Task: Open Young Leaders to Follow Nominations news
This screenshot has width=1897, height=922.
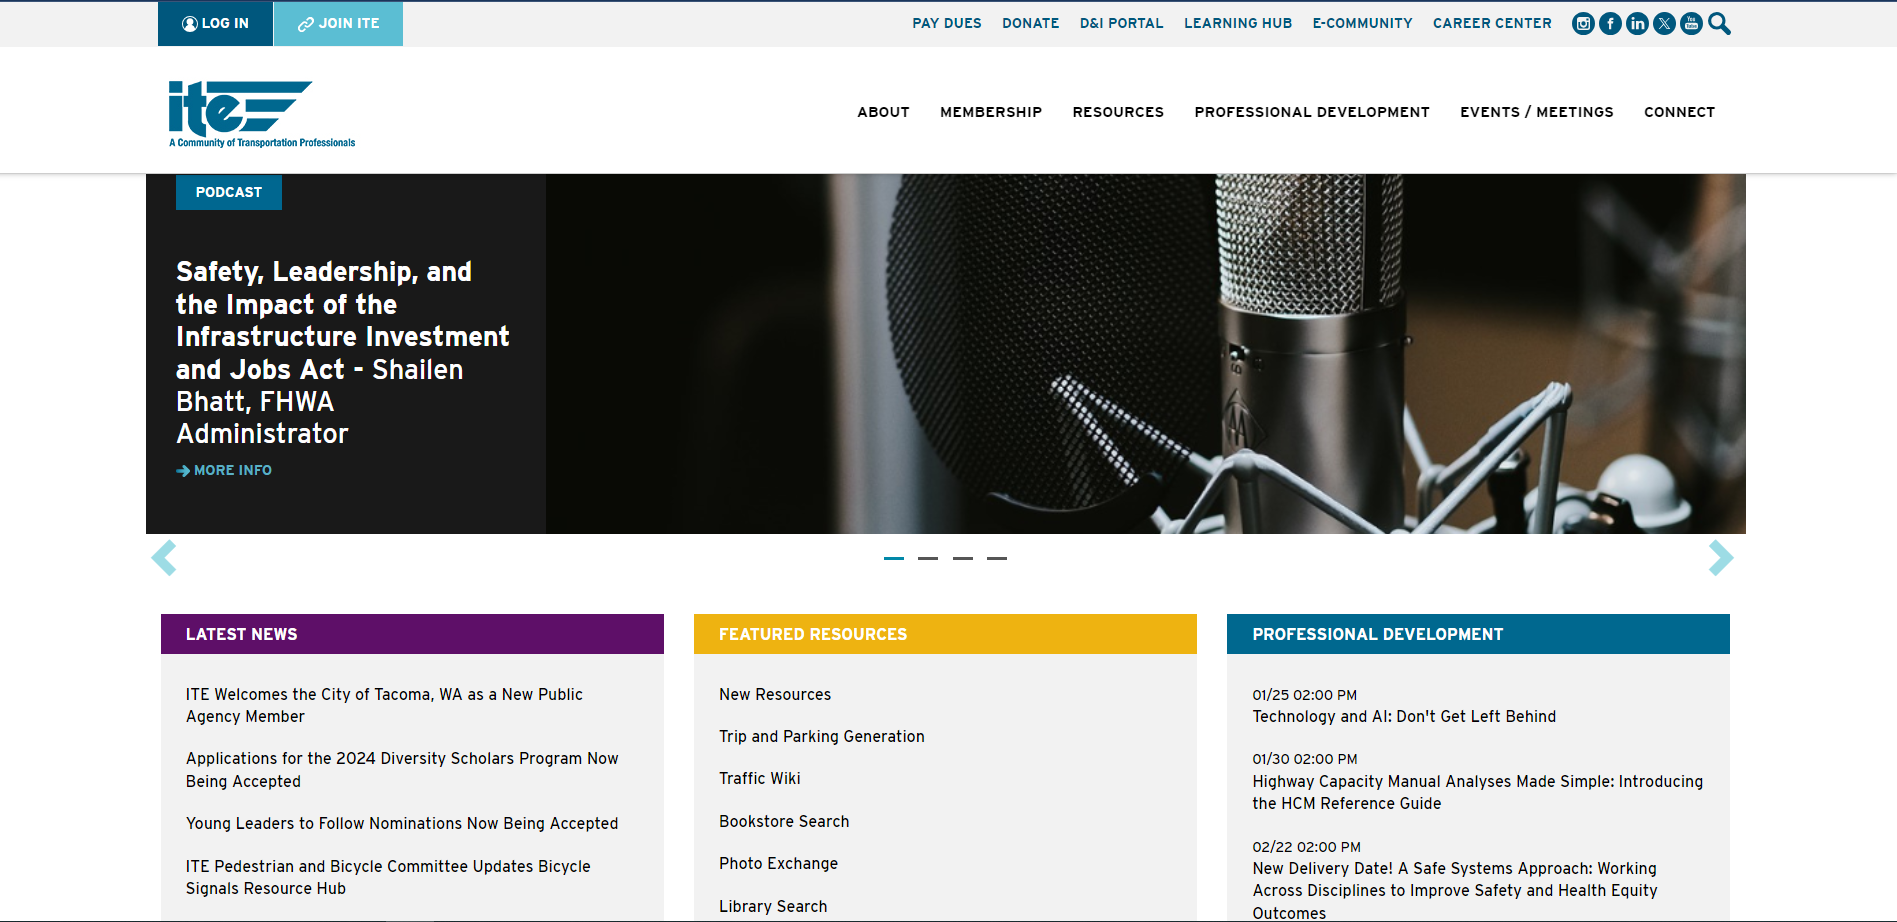Action: click(x=402, y=823)
